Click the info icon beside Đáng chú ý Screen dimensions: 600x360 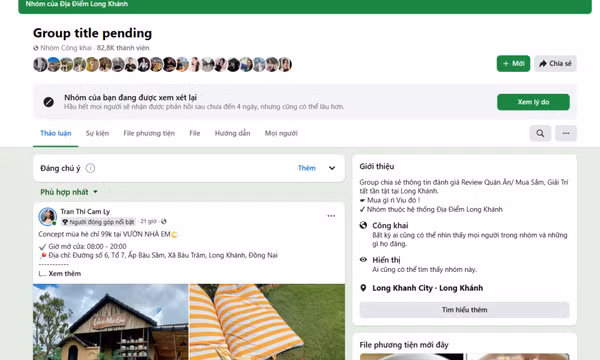pyautogui.click(x=90, y=168)
